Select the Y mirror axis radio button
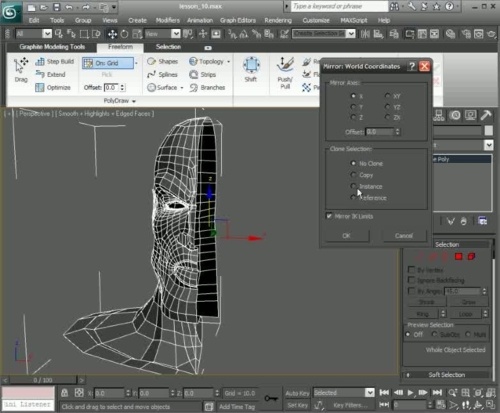This screenshot has width=500, height=413. (x=353, y=107)
